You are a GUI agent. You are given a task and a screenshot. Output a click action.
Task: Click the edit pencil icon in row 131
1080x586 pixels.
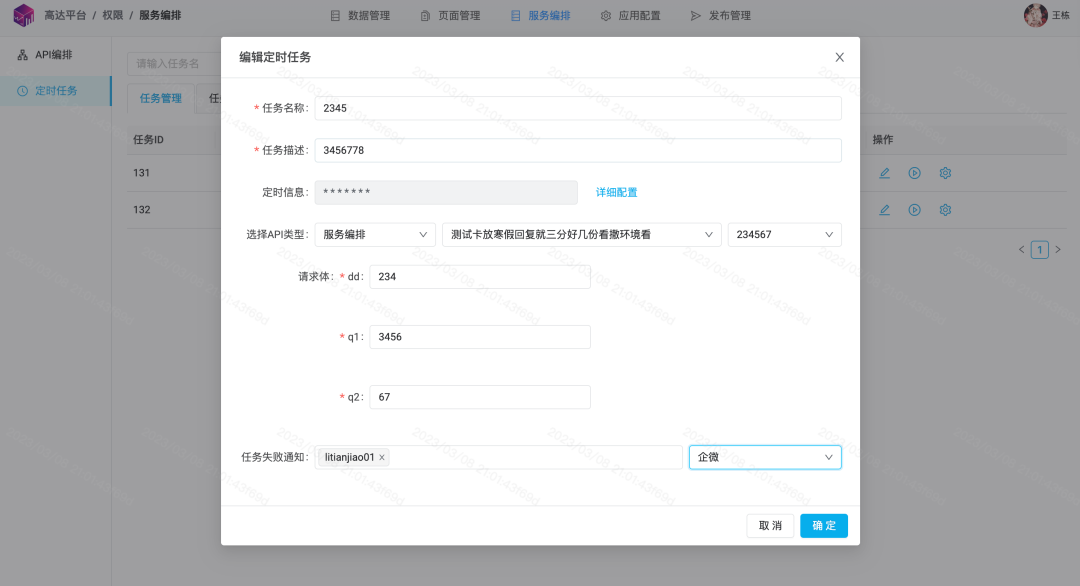click(884, 173)
